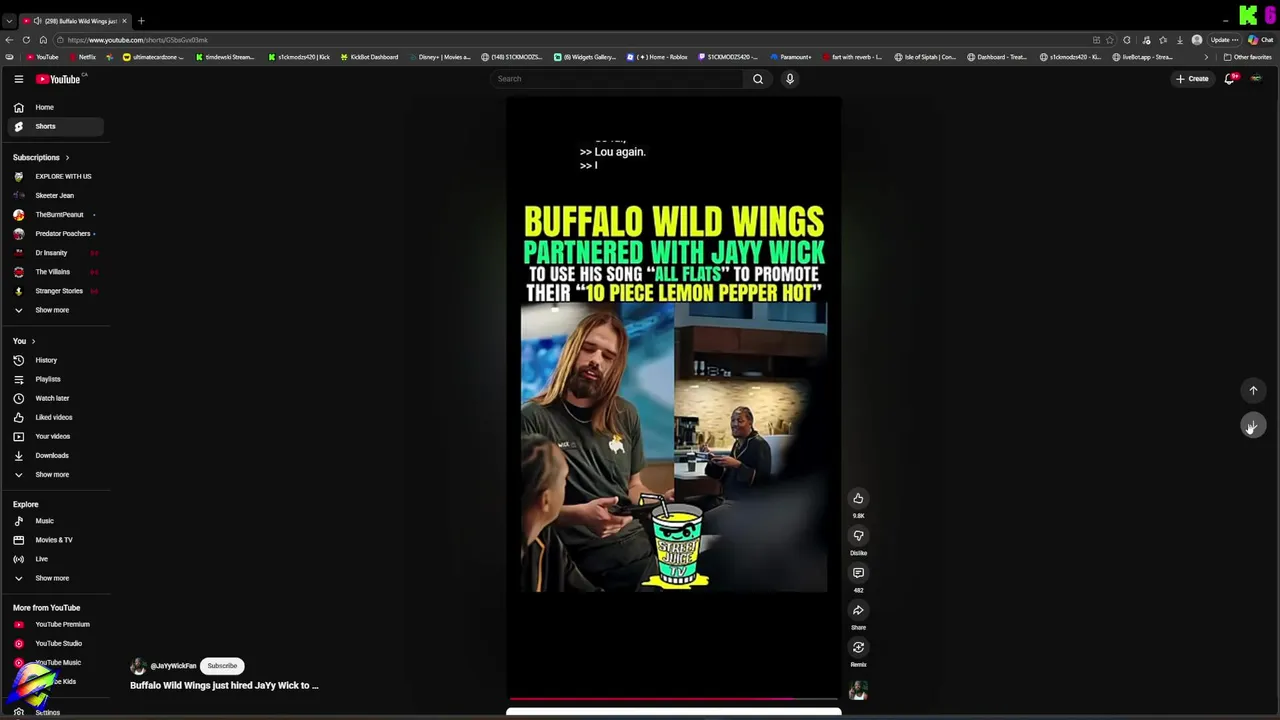
Task: Click the YouTube logo
Action: (x=59, y=79)
